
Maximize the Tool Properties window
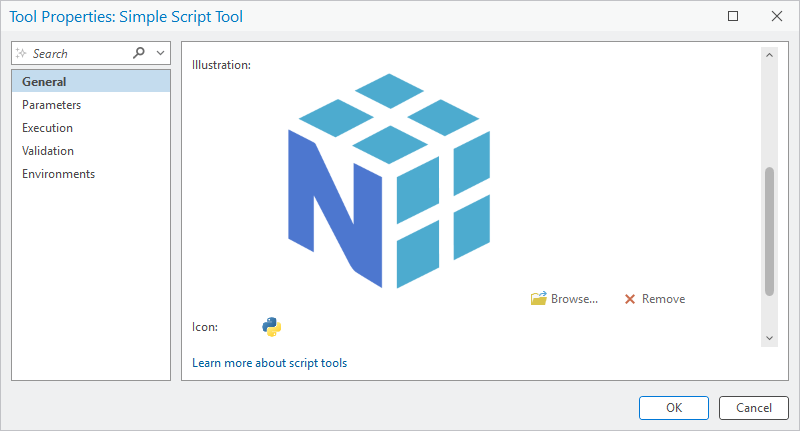[x=733, y=16]
